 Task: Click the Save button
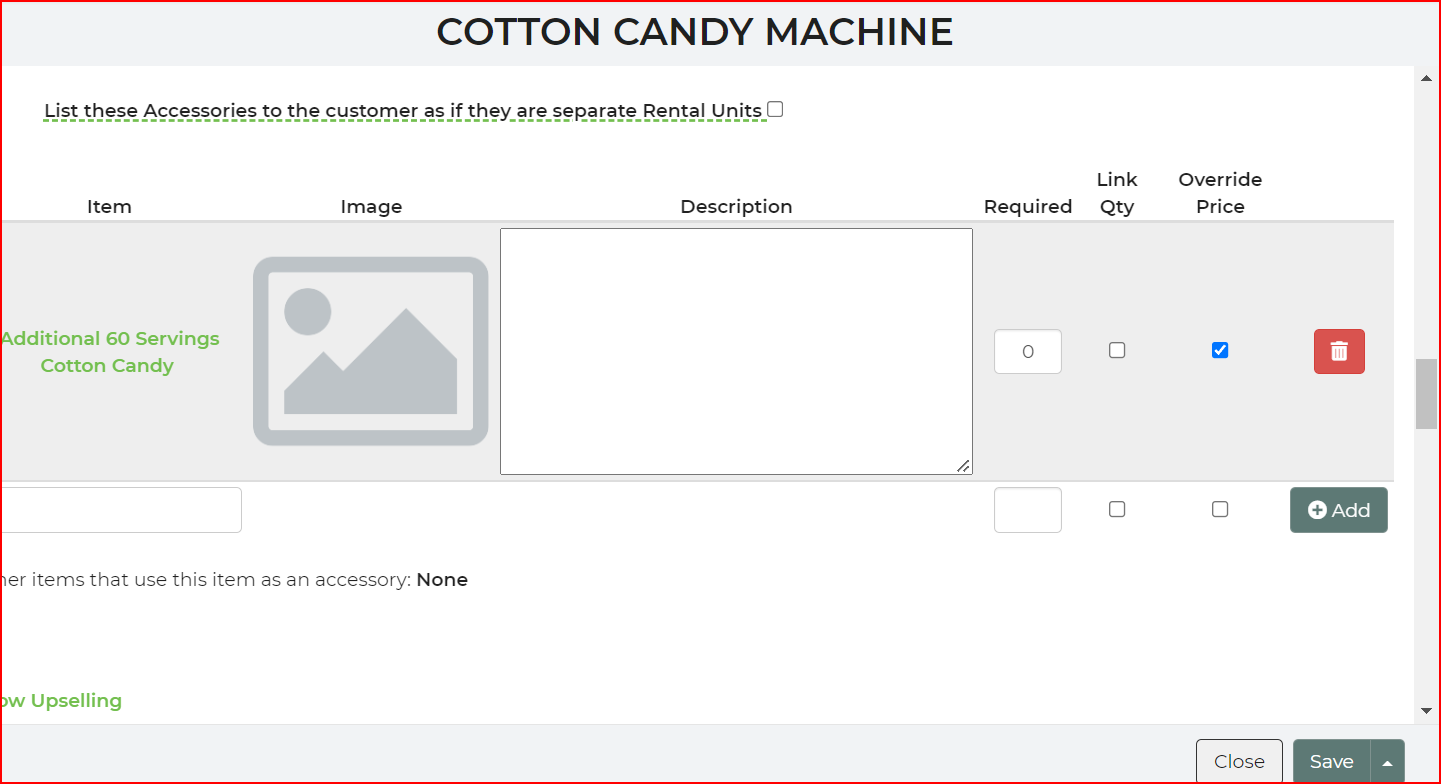1331,762
